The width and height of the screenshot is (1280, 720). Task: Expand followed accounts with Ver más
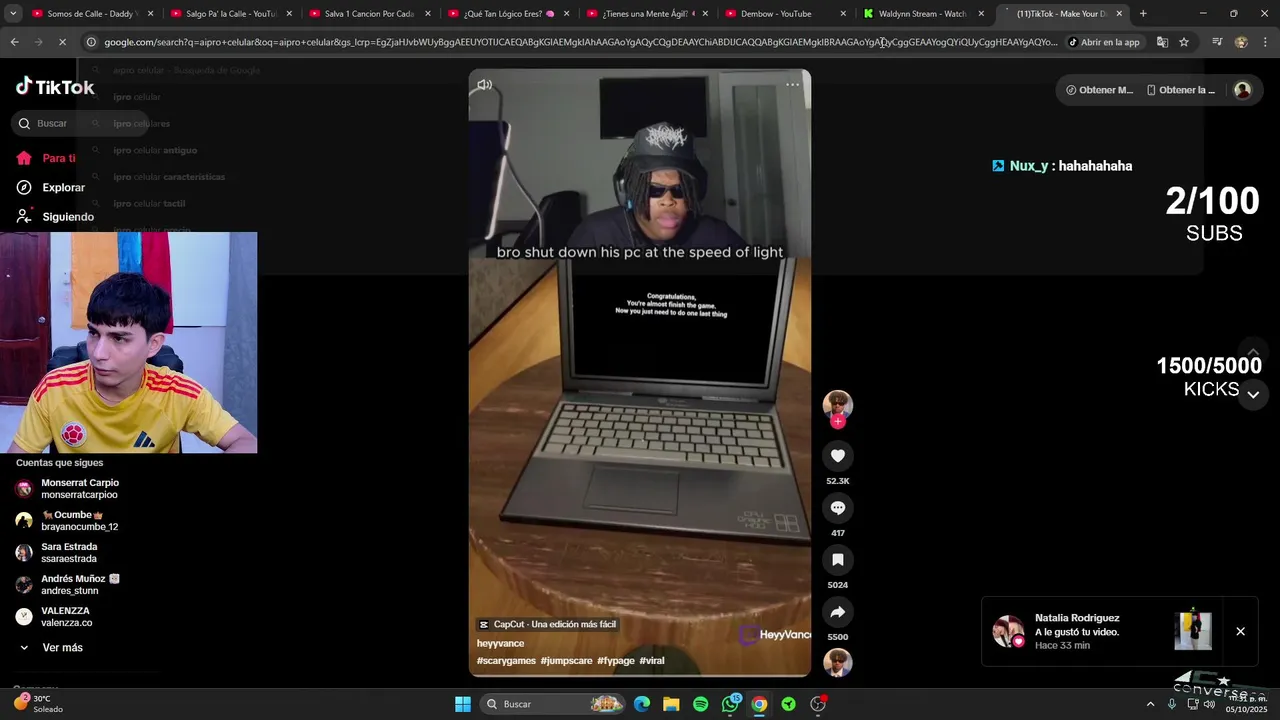pyautogui.click(x=50, y=648)
